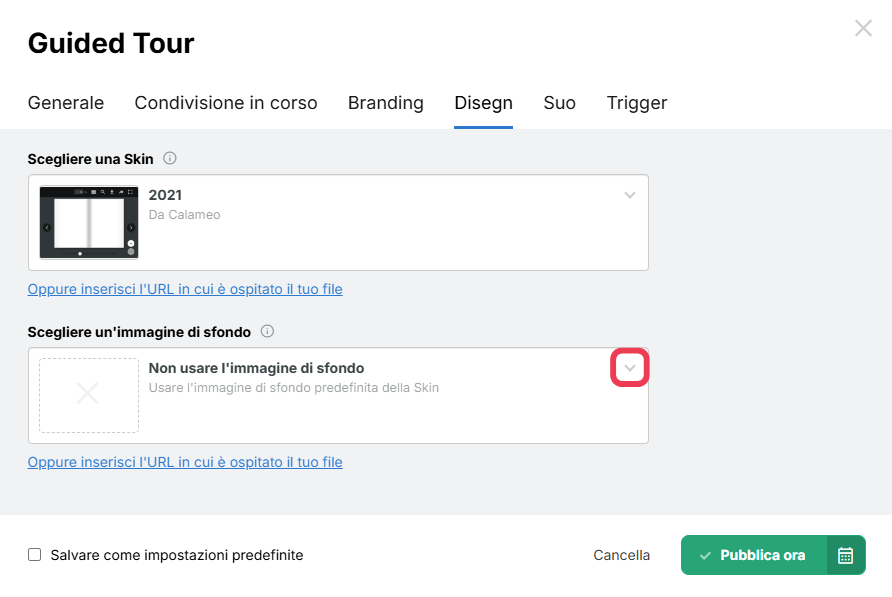Open the Trigger tab
892x597 pixels.
pos(637,103)
